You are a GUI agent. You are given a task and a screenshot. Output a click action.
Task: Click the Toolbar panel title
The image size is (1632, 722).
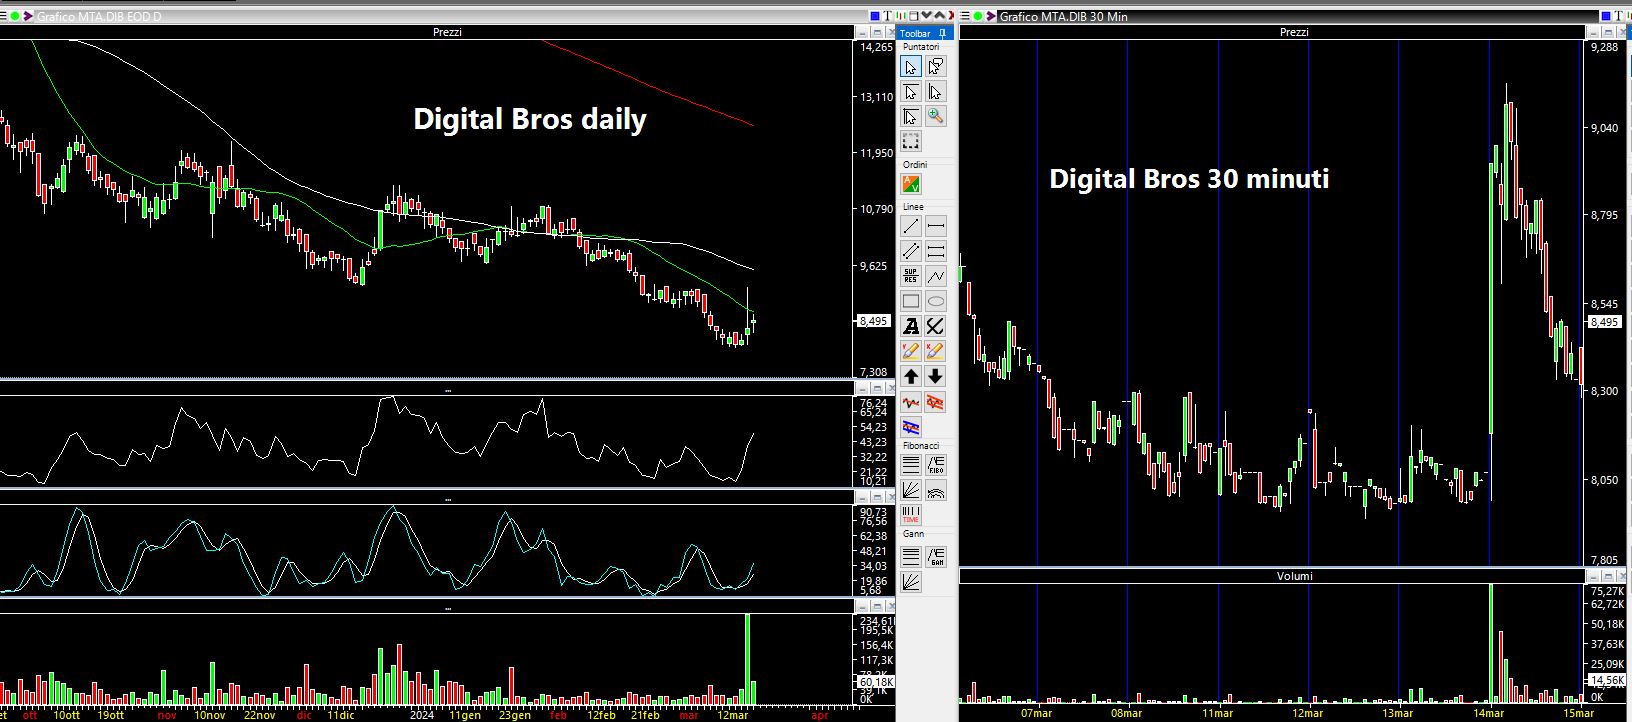pos(915,33)
